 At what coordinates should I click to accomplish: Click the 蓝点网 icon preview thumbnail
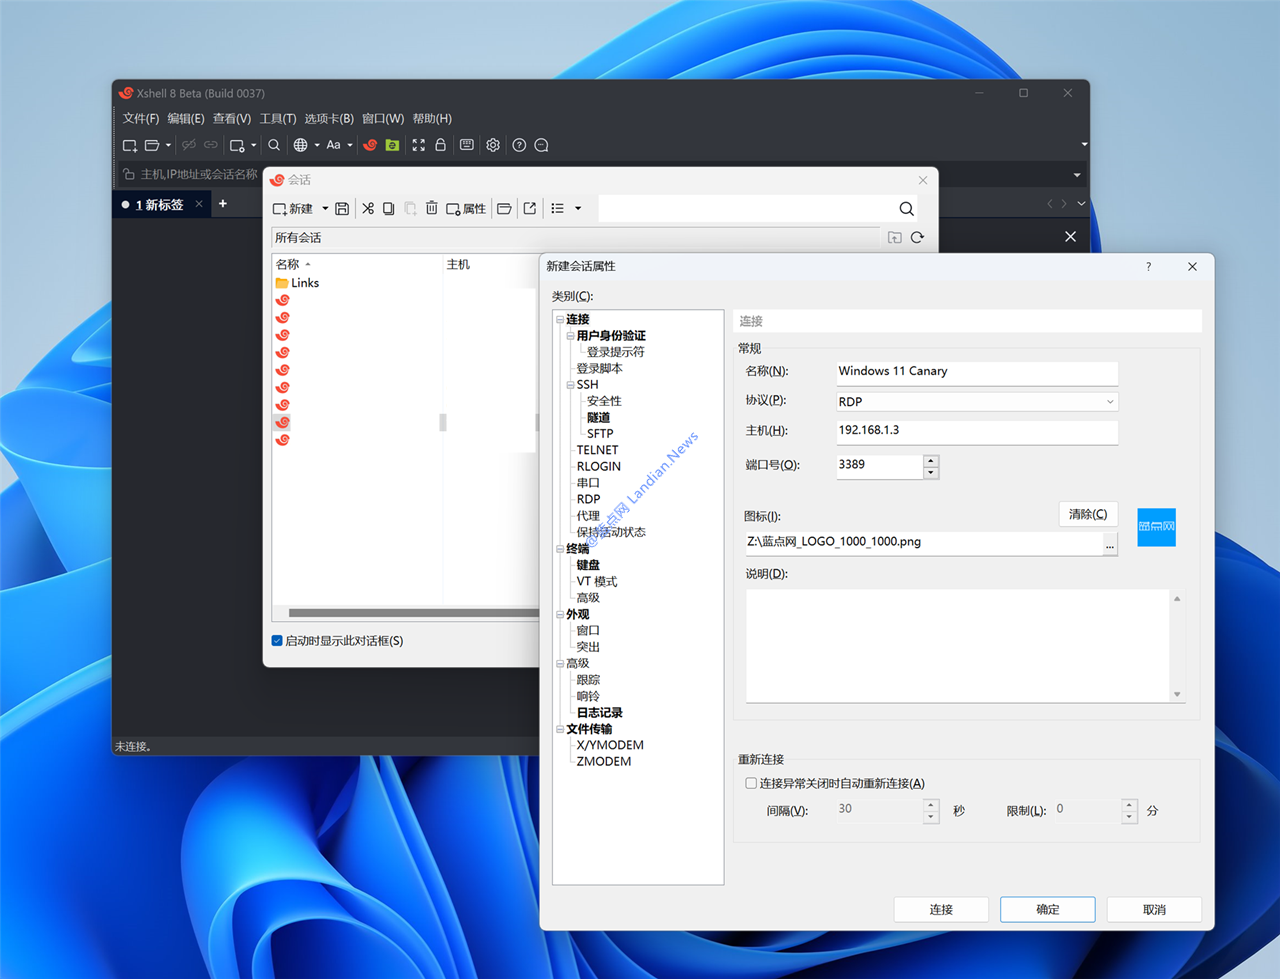1157,527
